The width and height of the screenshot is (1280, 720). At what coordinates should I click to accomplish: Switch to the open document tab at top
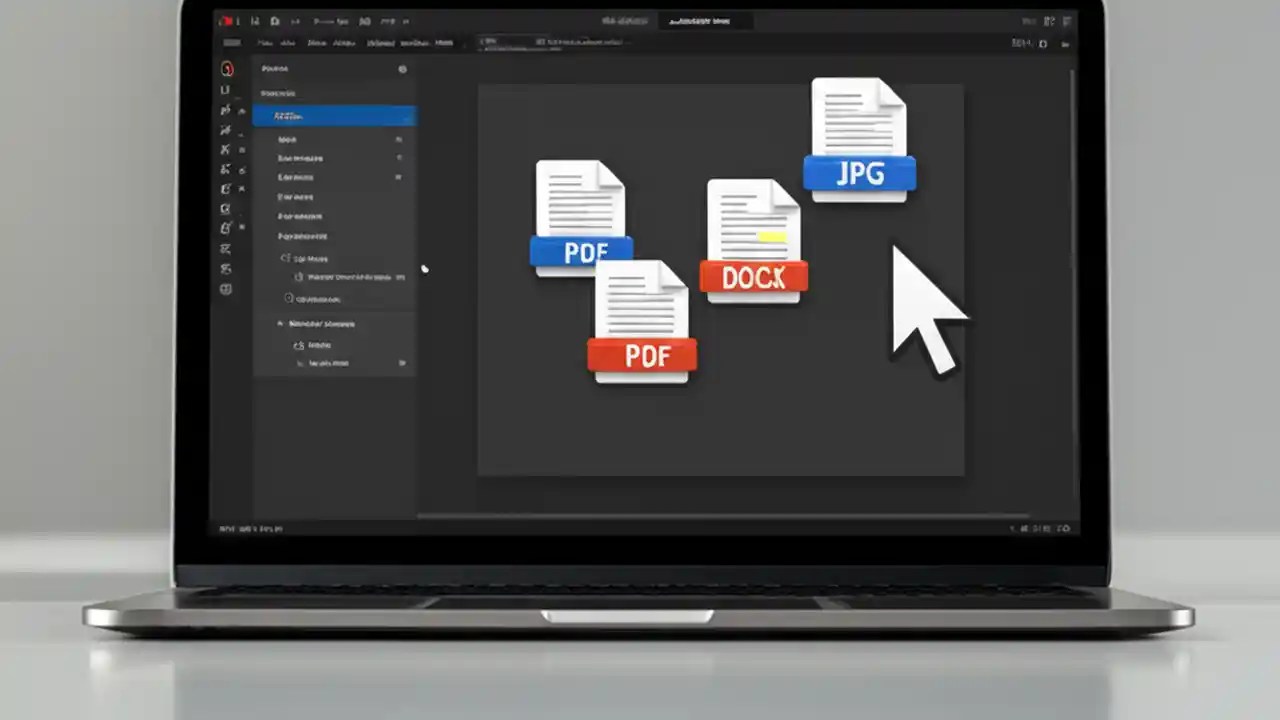[x=700, y=21]
